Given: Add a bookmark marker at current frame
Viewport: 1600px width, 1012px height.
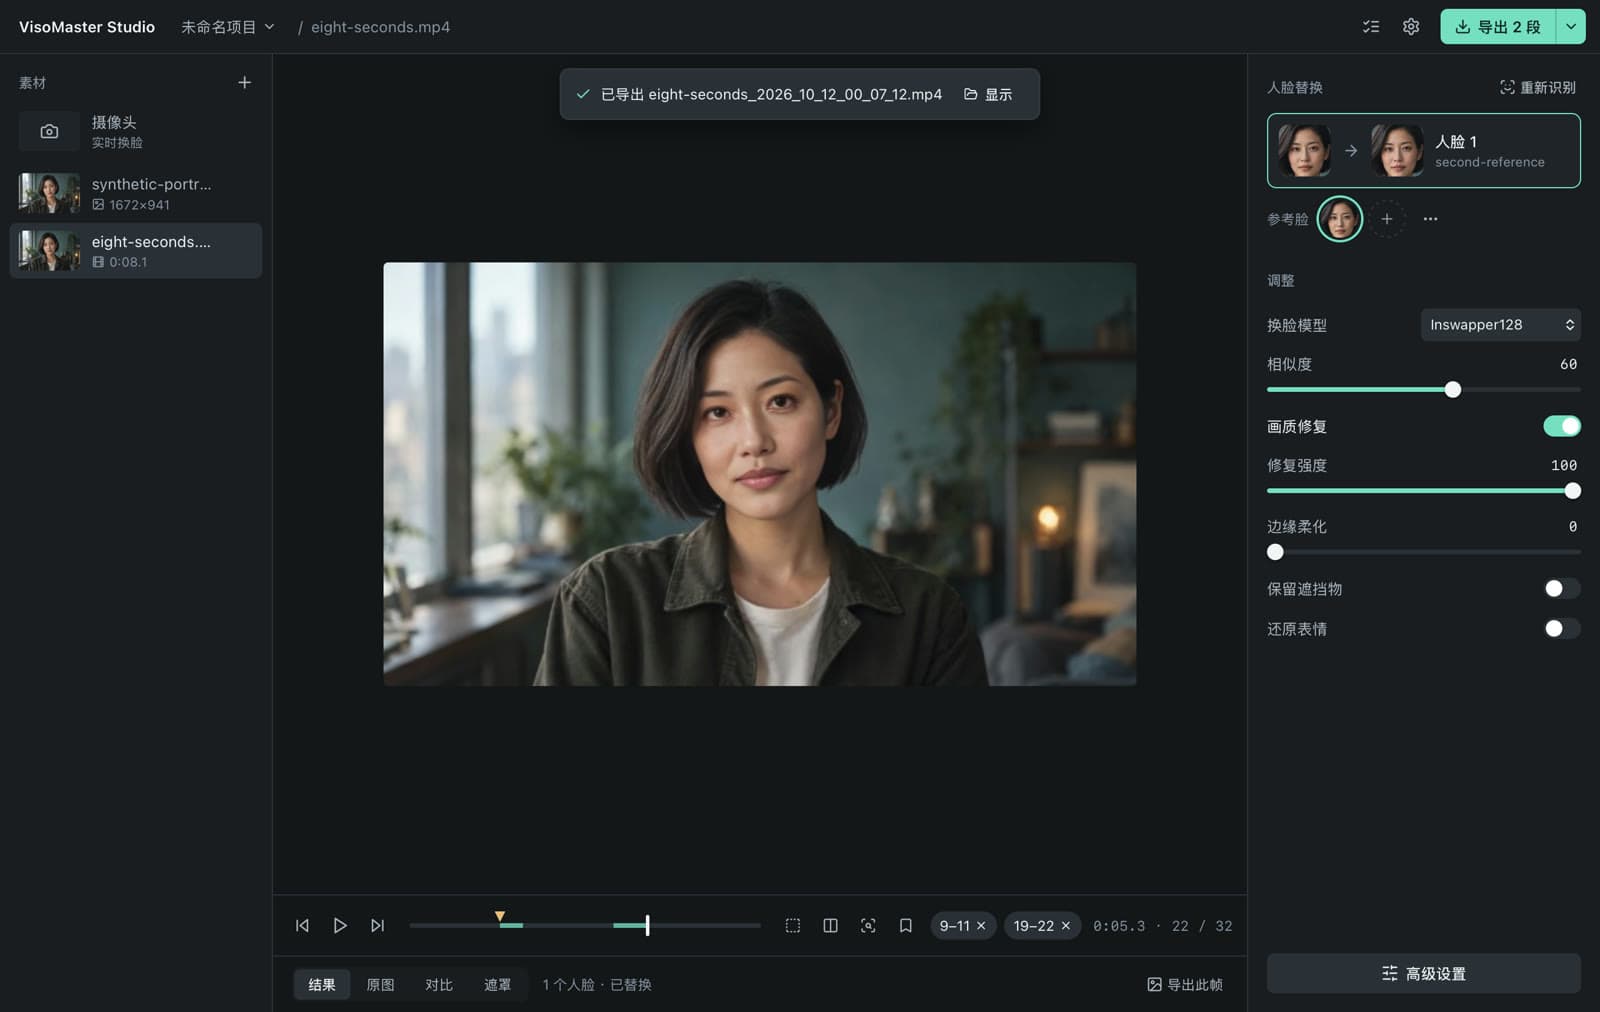Looking at the screenshot, I should click(x=905, y=926).
